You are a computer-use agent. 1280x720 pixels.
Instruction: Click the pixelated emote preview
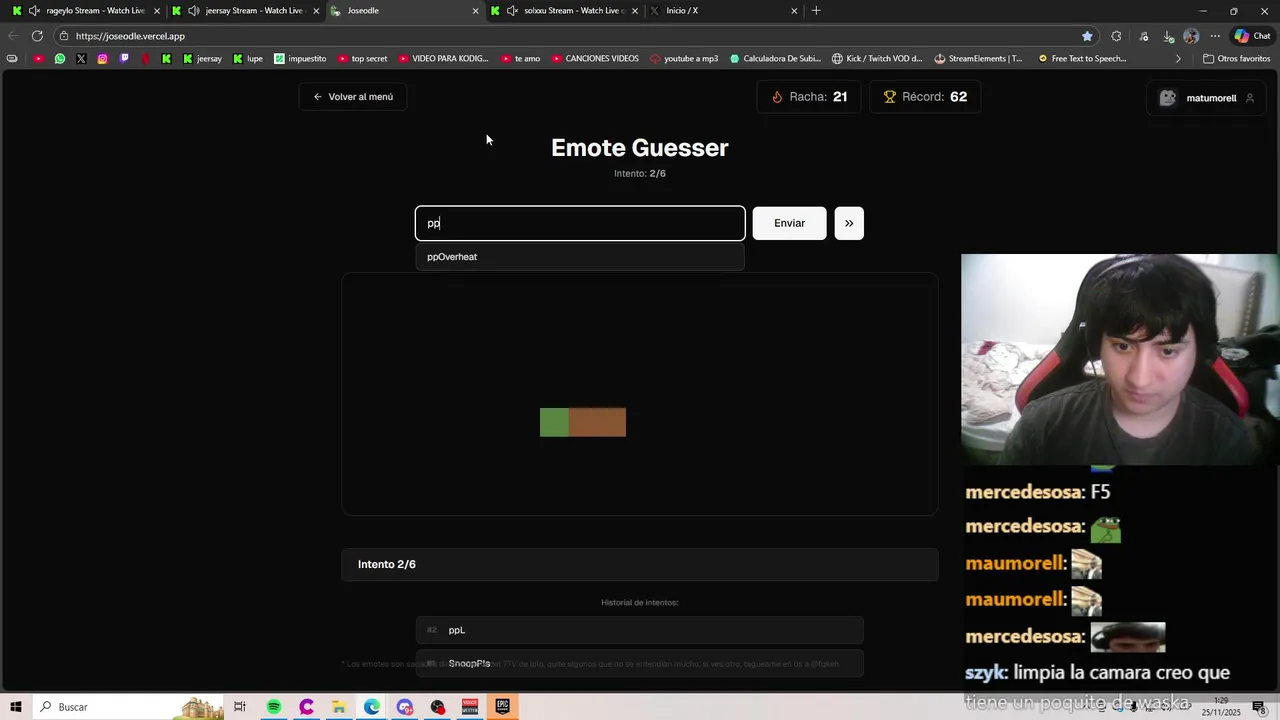pos(583,422)
